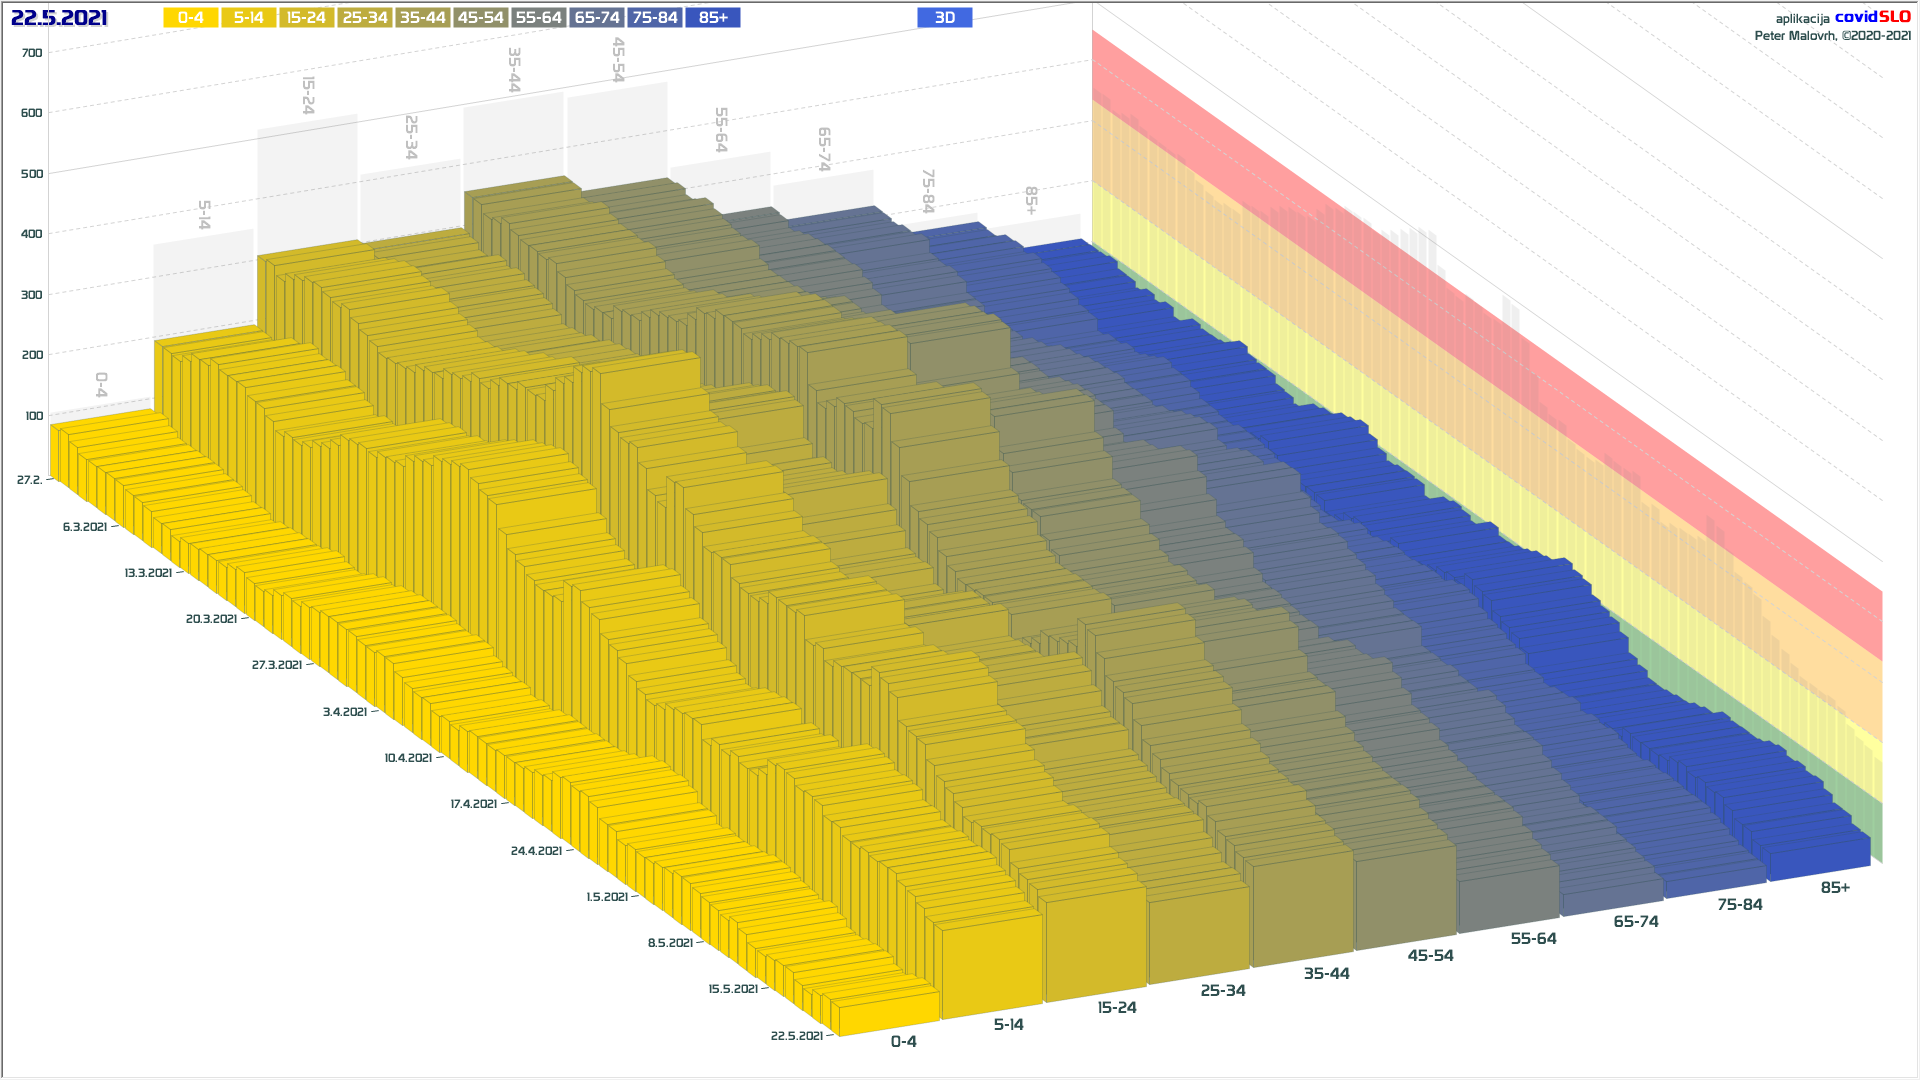Screen dimensions: 1920x1080
Task: Toggle the 5-14 age group legend button
Action: click(248, 18)
